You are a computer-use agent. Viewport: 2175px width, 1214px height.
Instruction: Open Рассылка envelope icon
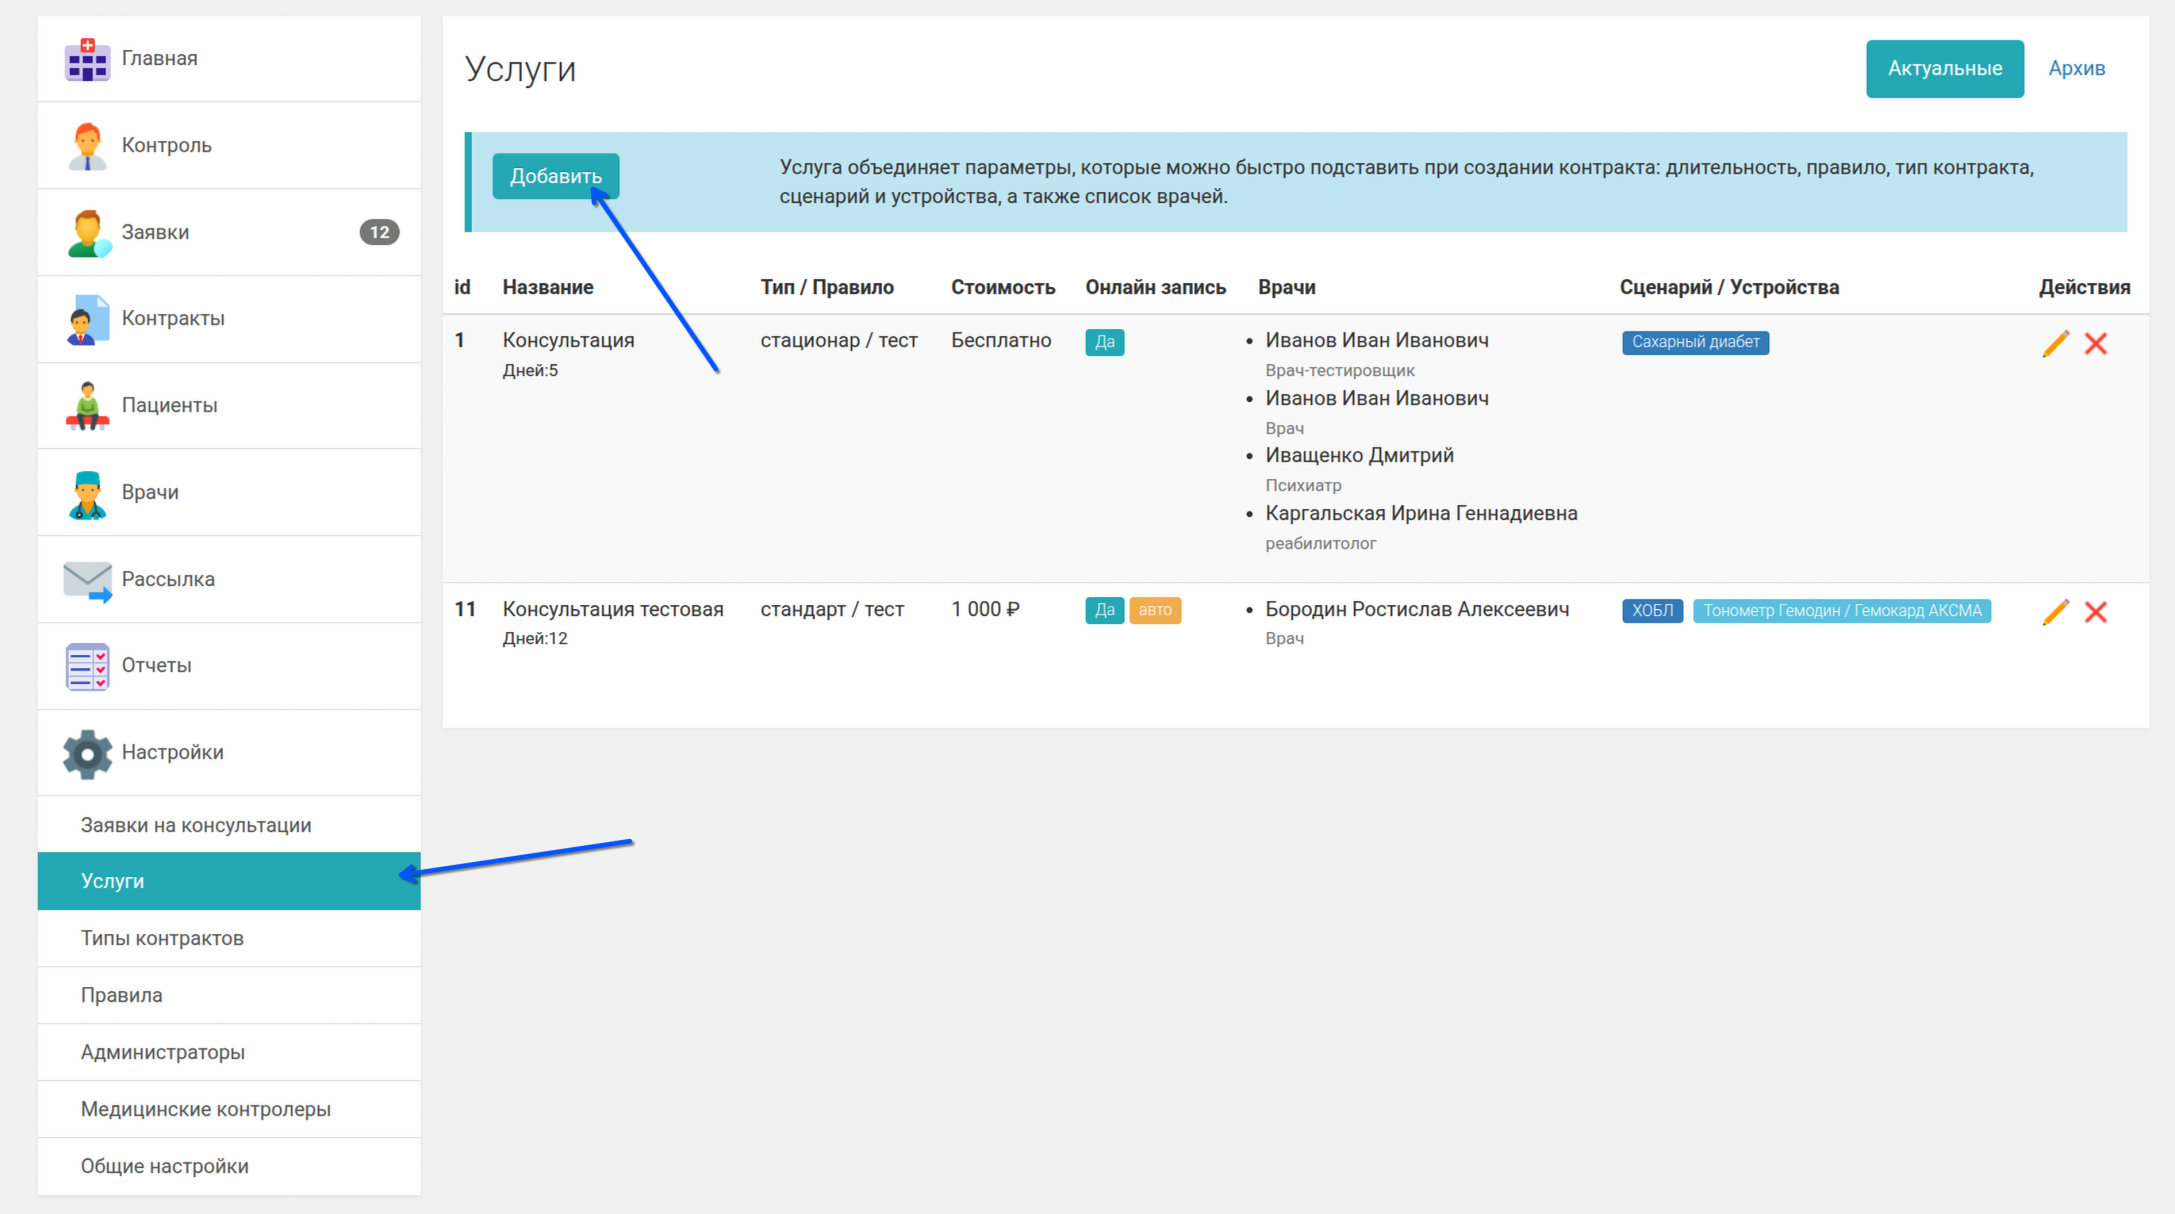87,580
